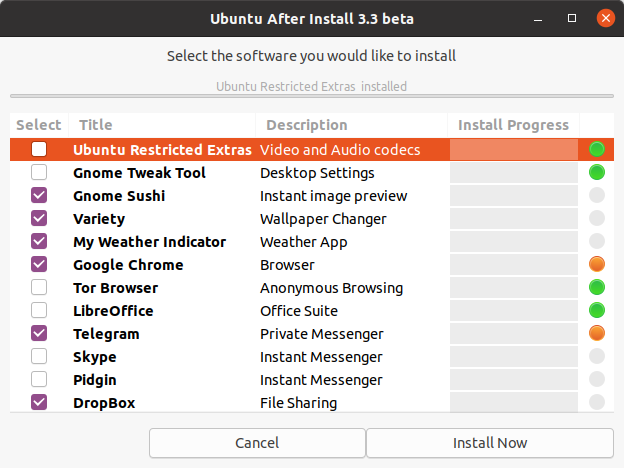Click 'Instant image preview' description
This screenshot has width=624, height=468.
tap(333, 196)
